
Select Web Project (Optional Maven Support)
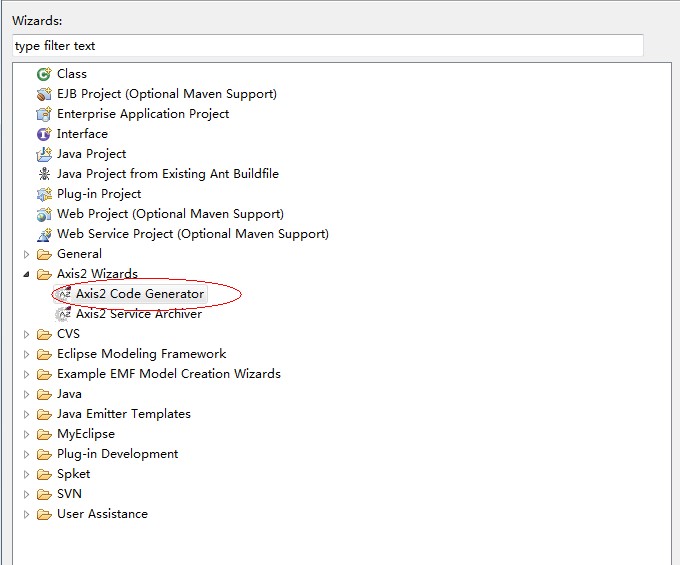point(170,214)
